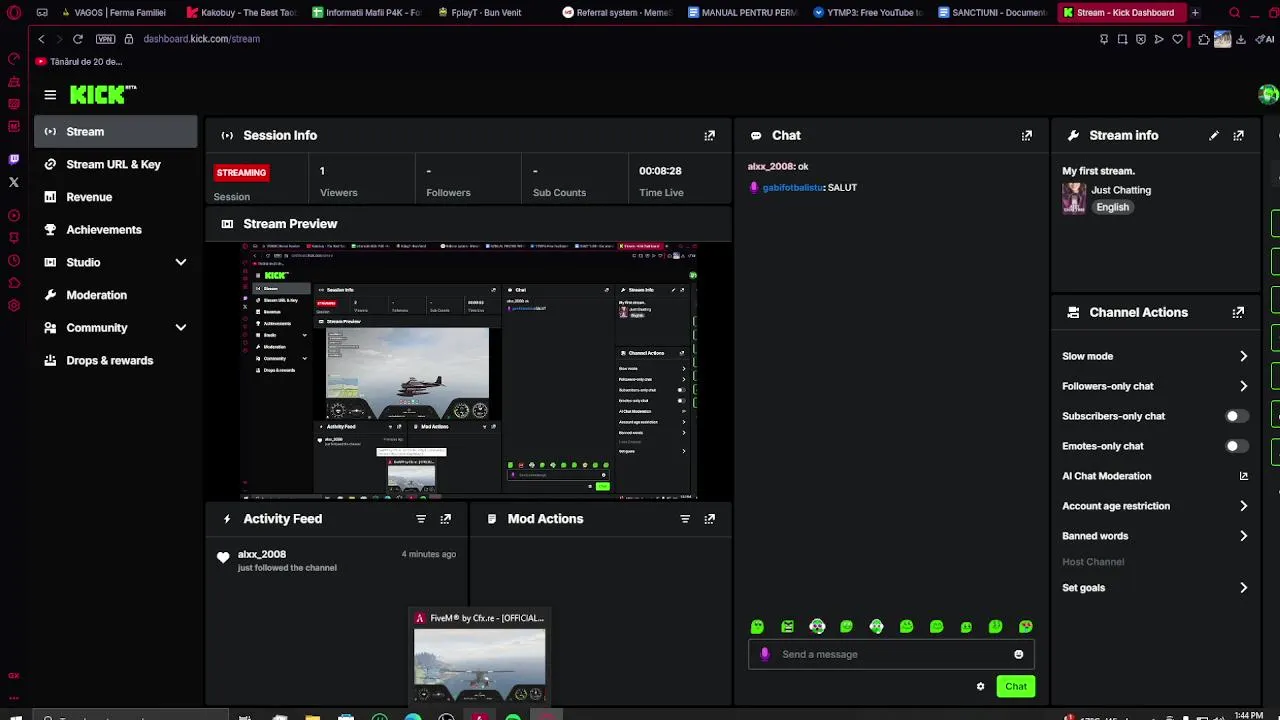The width and height of the screenshot is (1280, 720).
Task: Open Drops & rewards page
Action: click(x=115, y=360)
